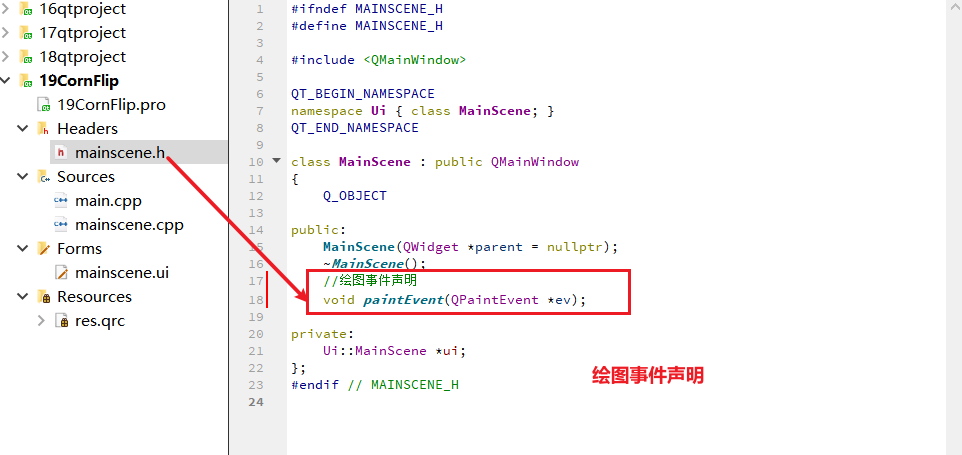The width and height of the screenshot is (962, 455).
Task: Click the paintEvent function name in code
Action: tap(403, 300)
